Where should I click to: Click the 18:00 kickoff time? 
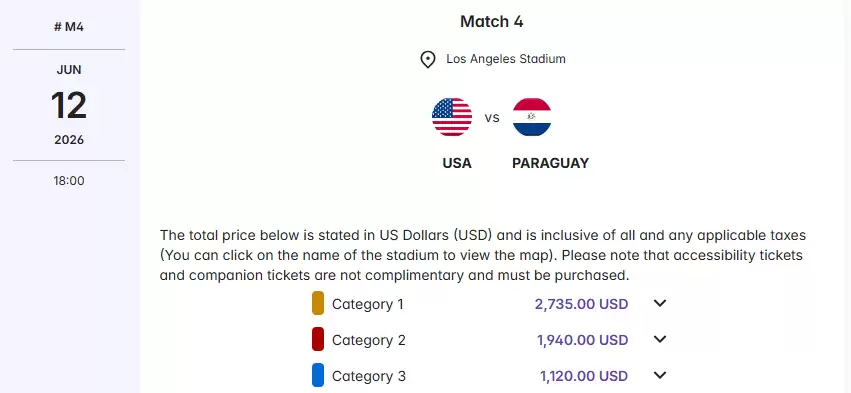[69, 181]
